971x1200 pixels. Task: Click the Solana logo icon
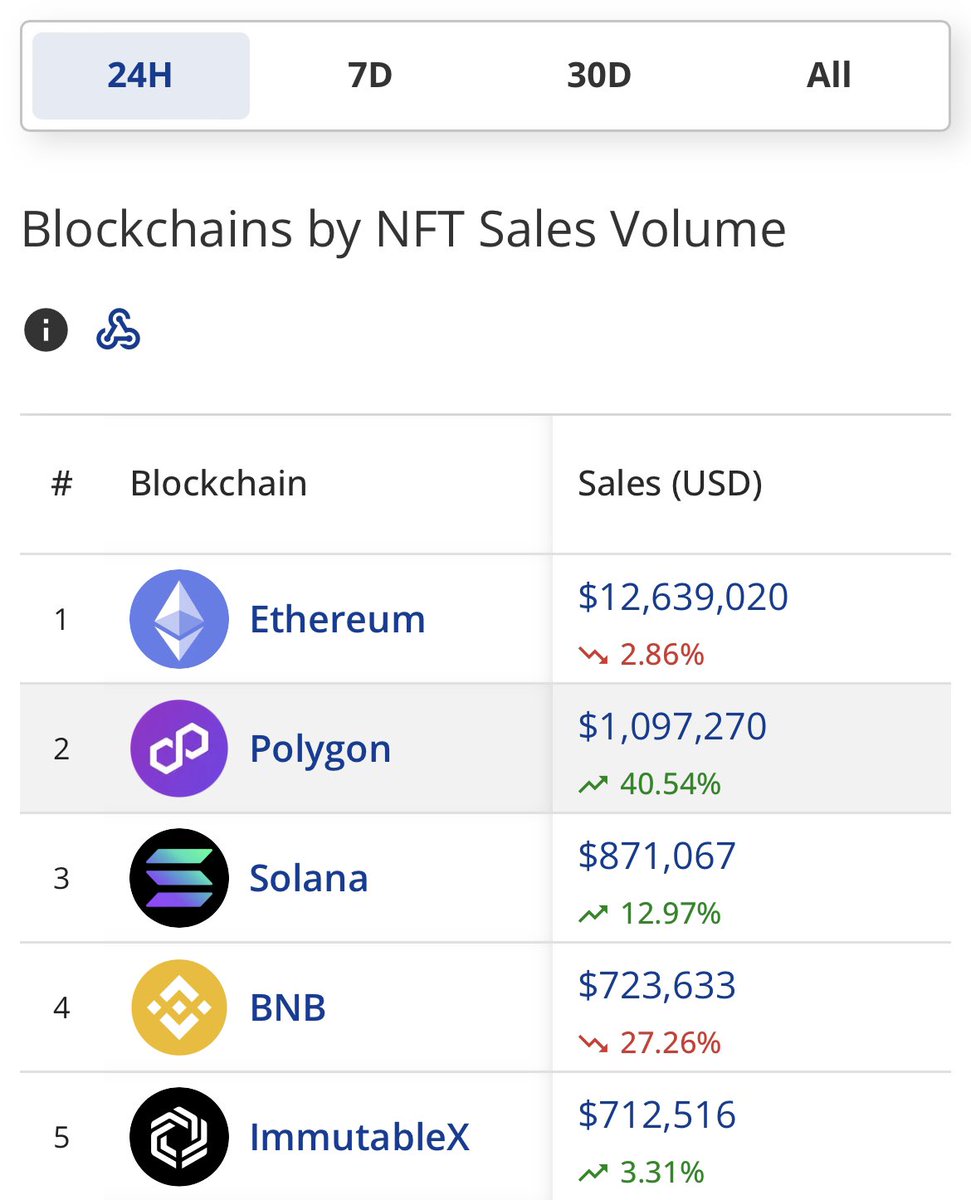tap(179, 878)
